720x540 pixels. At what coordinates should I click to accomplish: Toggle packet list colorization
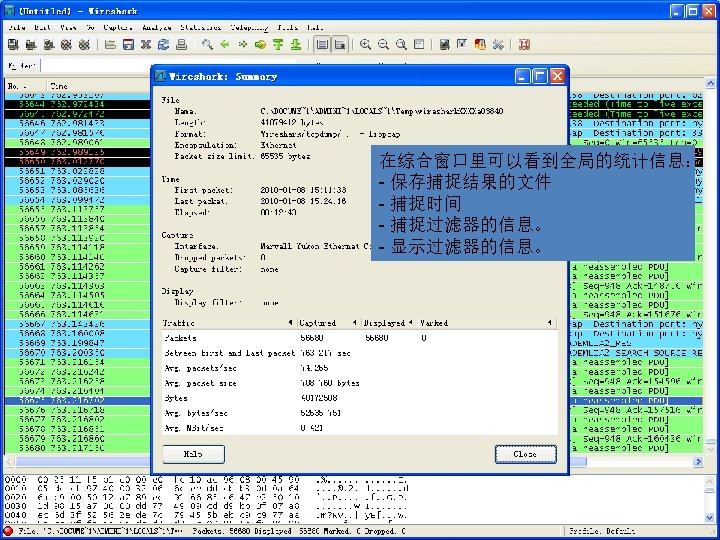tap(322, 44)
